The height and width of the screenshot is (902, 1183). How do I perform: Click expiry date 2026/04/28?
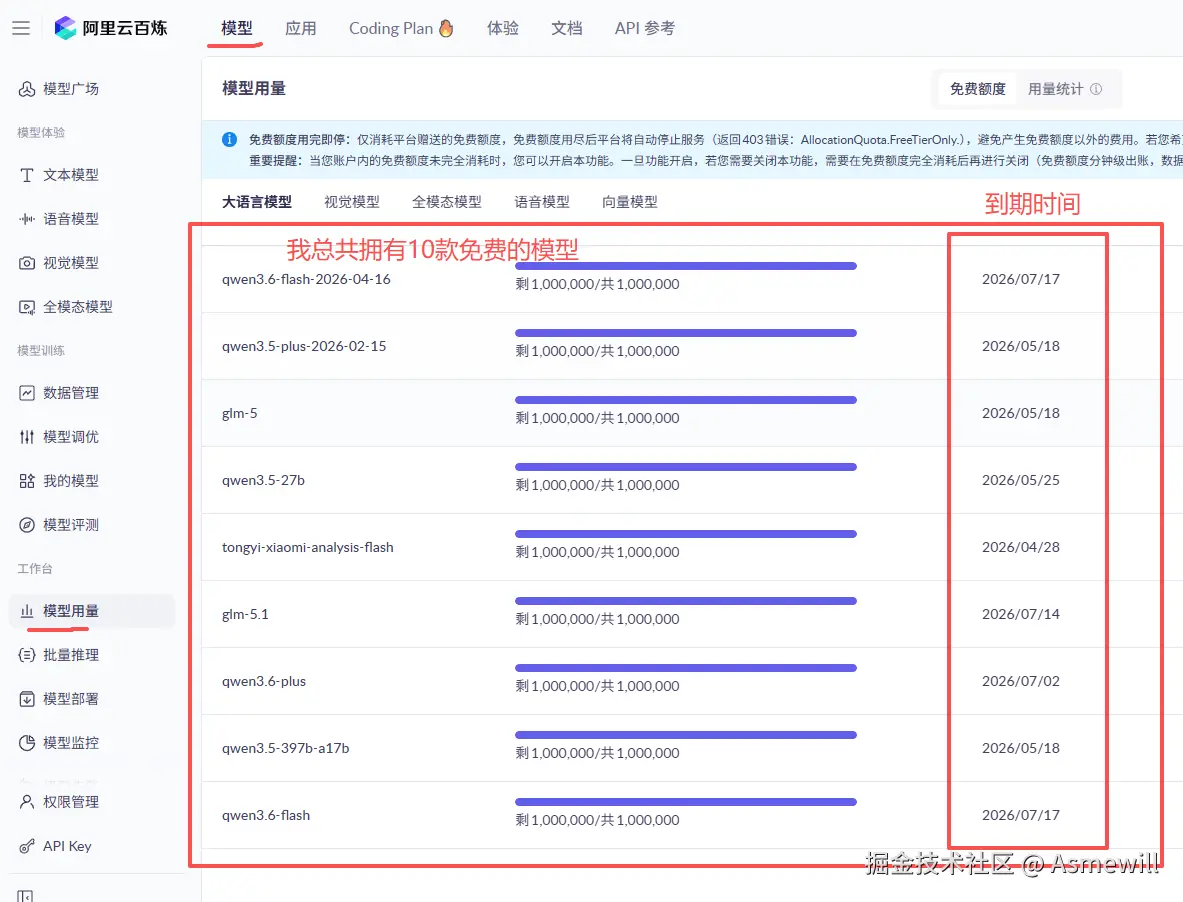pos(1021,548)
